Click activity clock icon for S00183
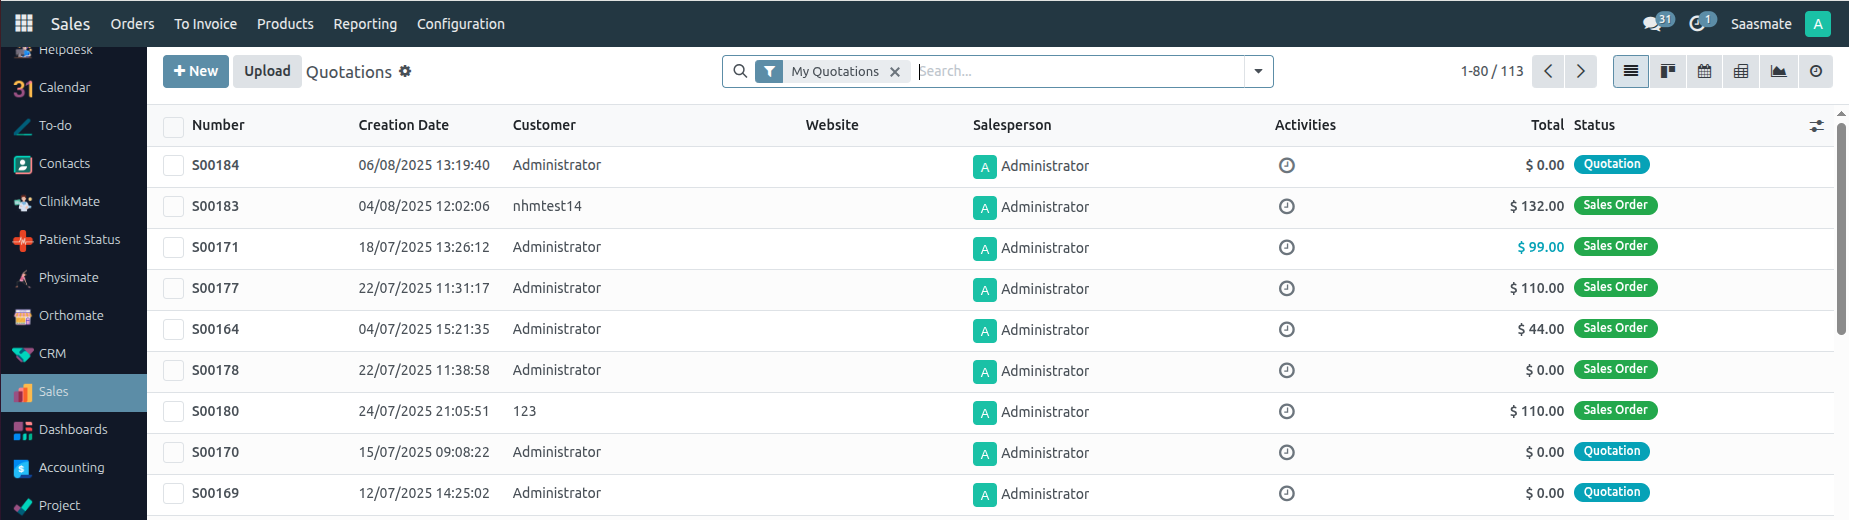1849x520 pixels. [1287, 206]
